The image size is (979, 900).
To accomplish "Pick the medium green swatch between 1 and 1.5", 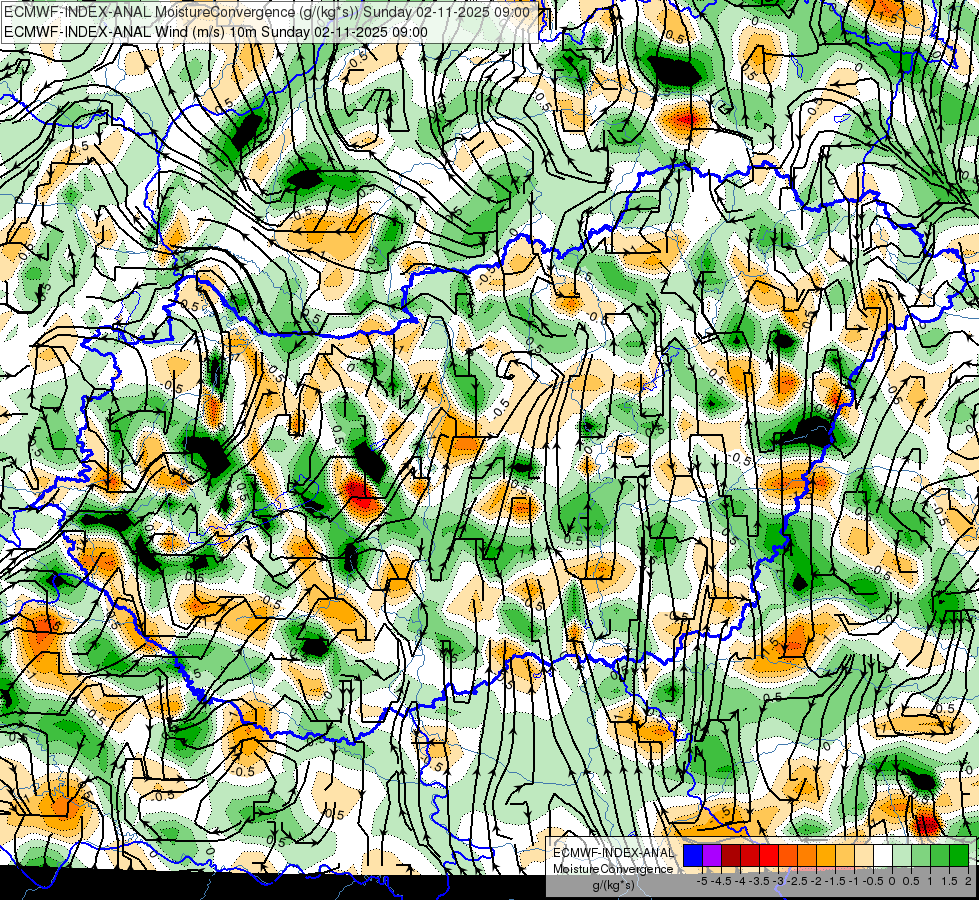I will tap(940, 855).
